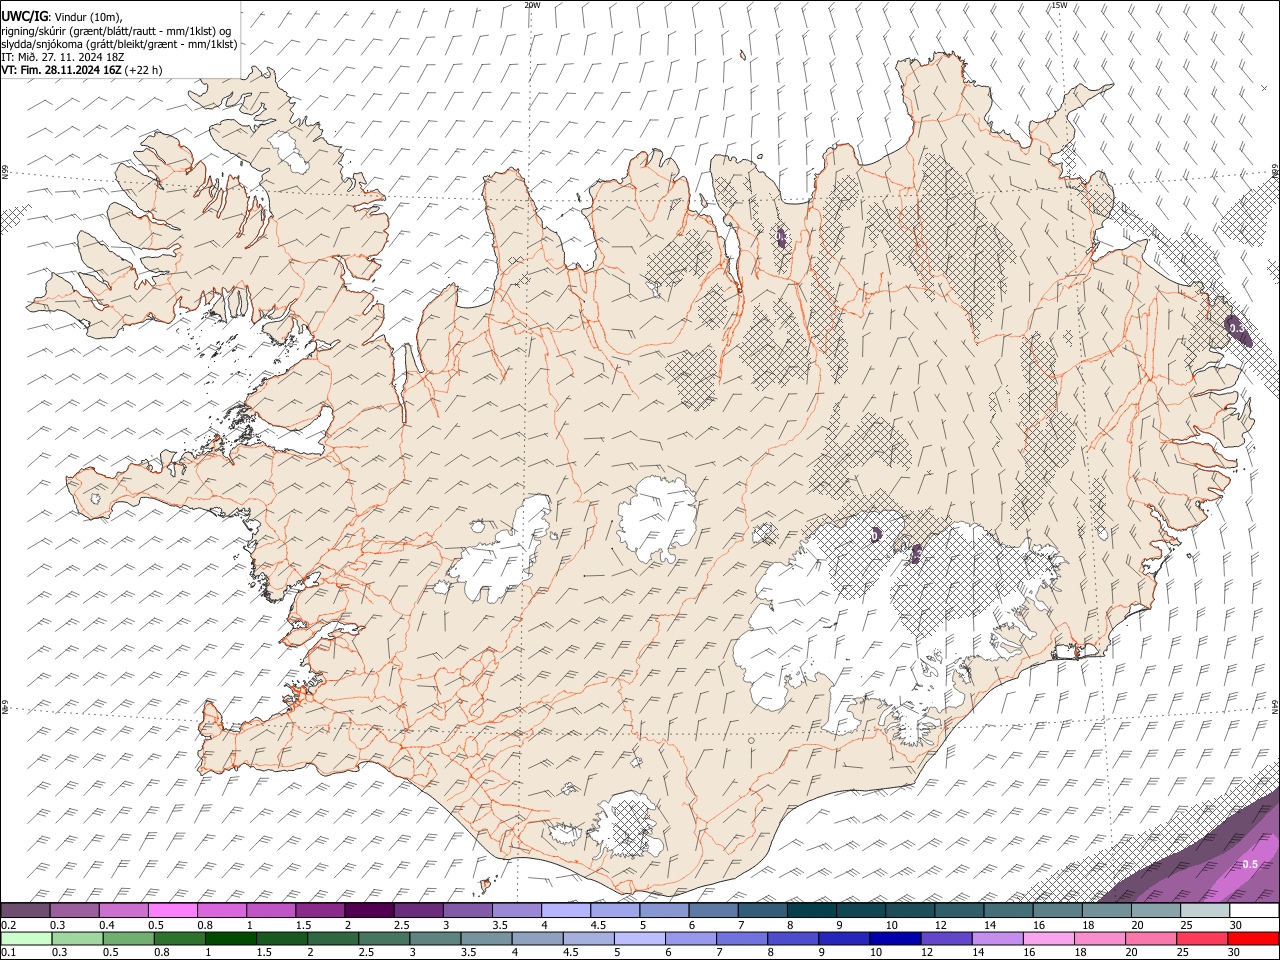Choose the white 30 swatch in upper scale
This screenshot has width=1280, height=960.
[1254, 911]
